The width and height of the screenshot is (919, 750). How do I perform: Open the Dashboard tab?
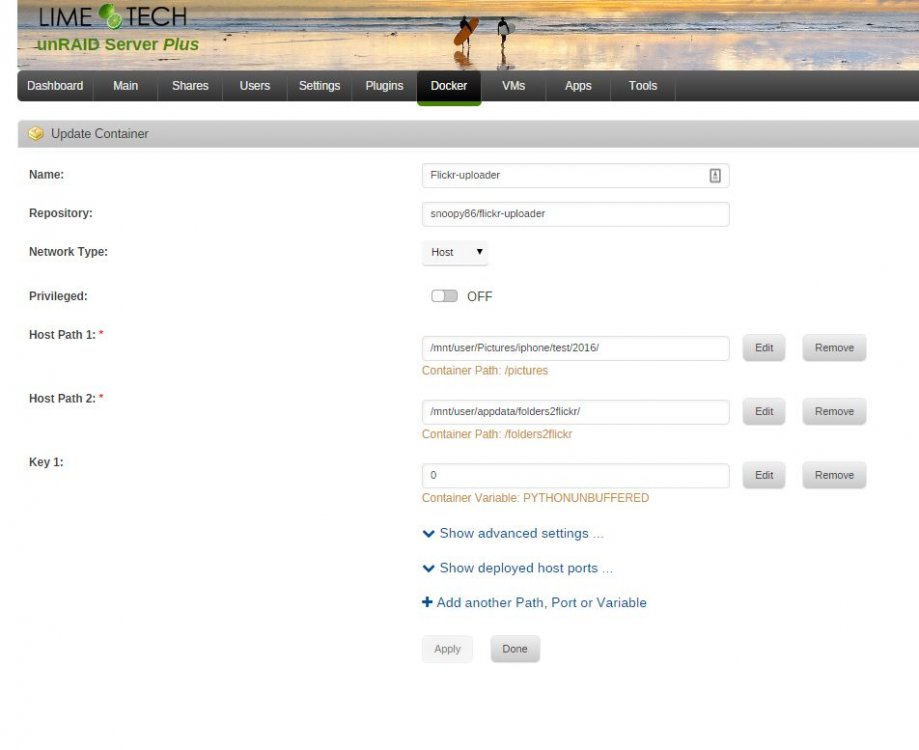click(x=55, y=86)
